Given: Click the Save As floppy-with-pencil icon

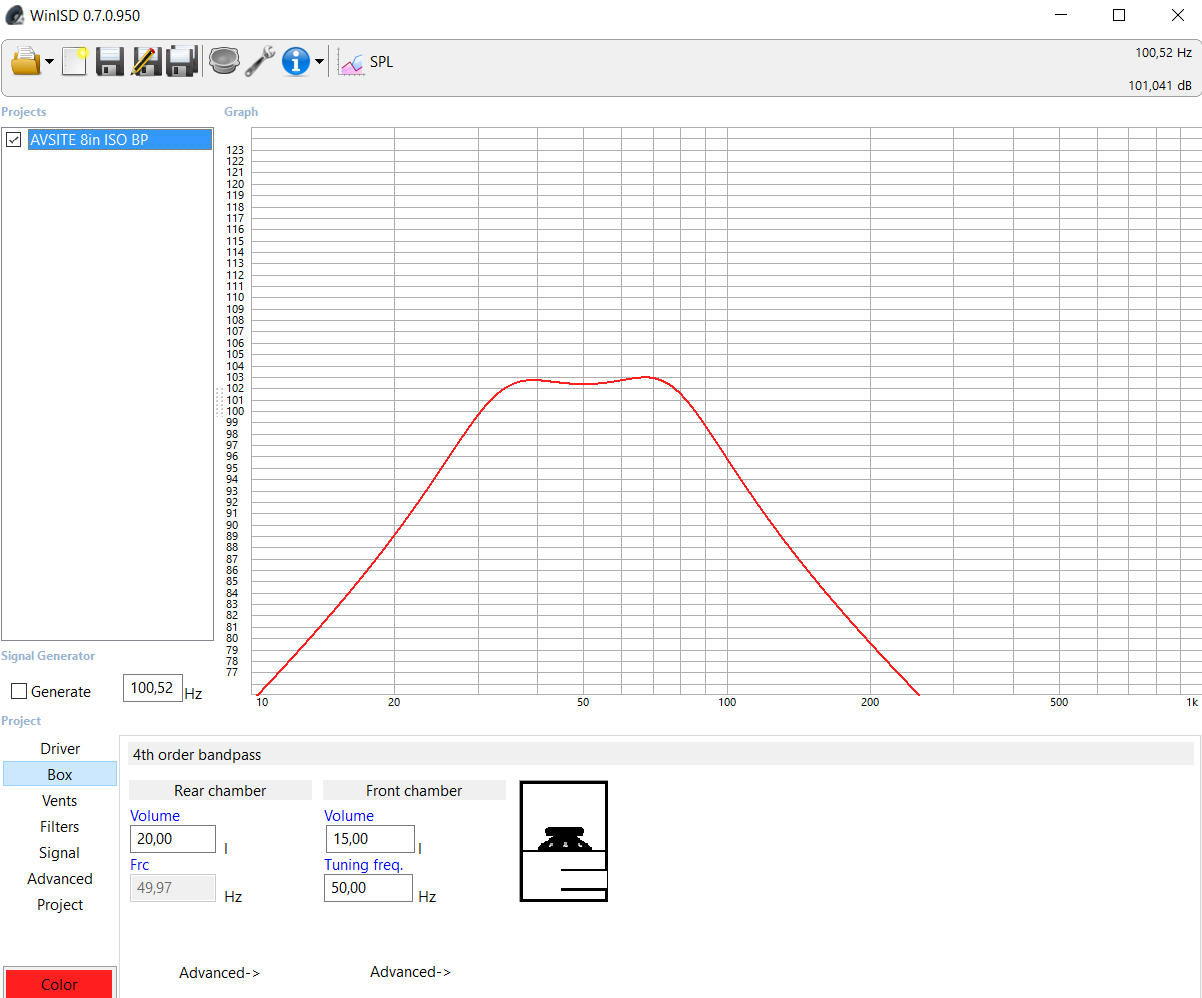Looking at the screenshot, I should point(146,62).
